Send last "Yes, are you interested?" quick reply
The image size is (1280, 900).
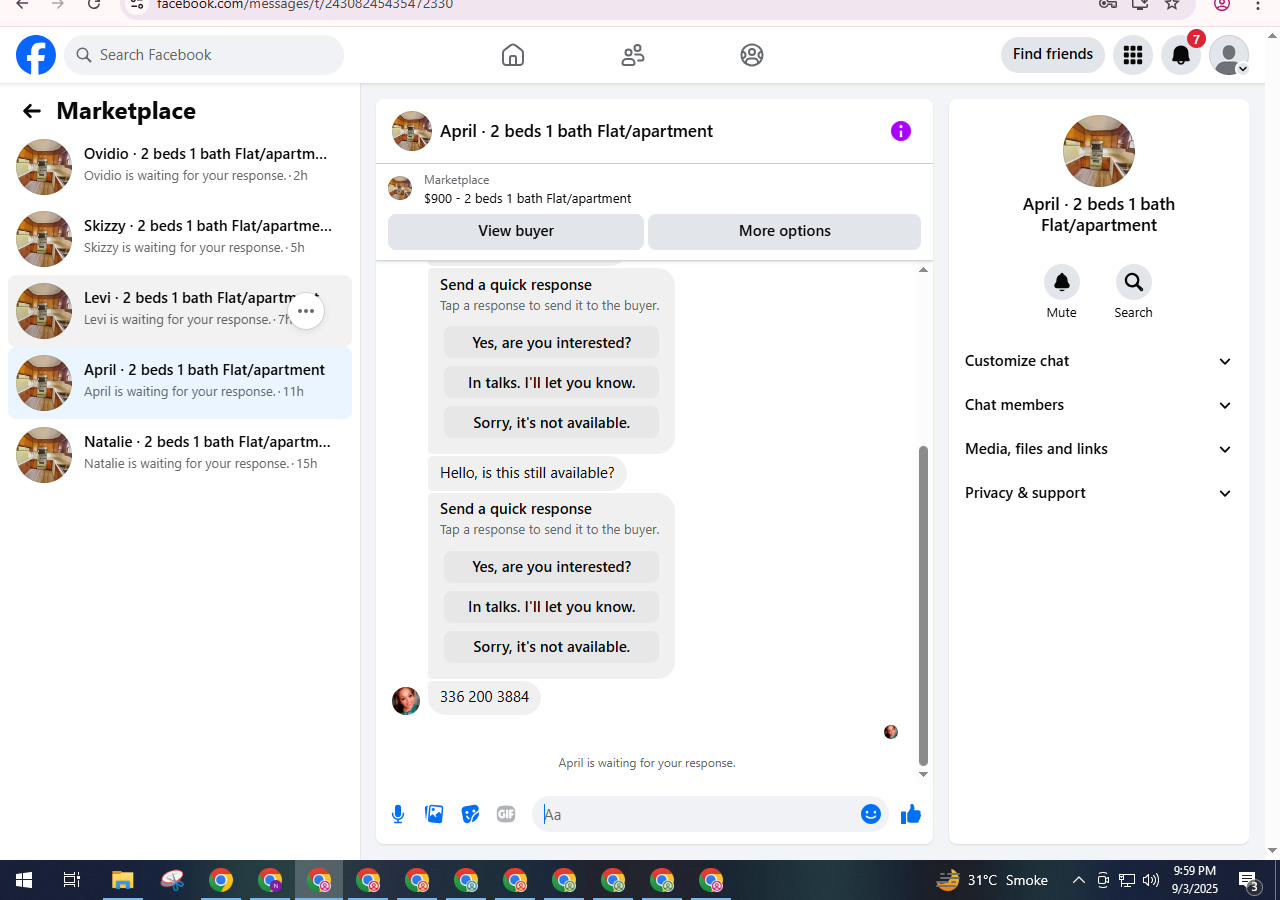[x=552, y=567]
